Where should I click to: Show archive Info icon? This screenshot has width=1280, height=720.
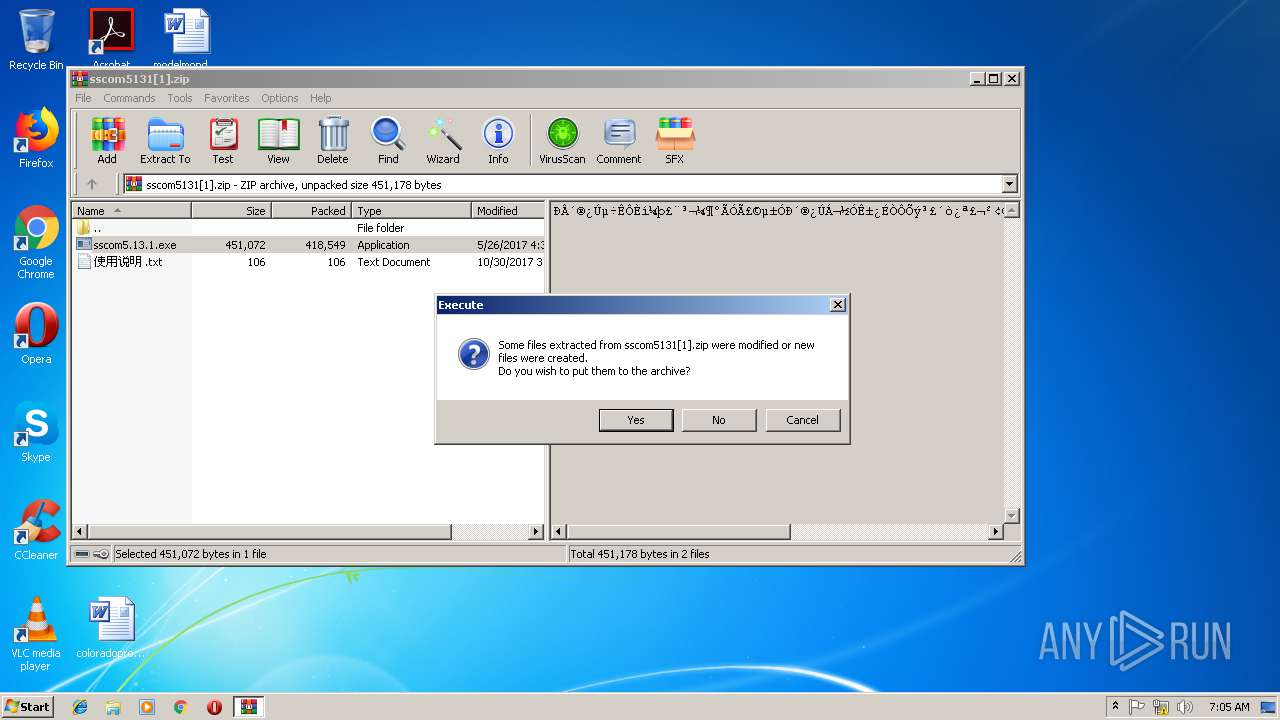[498, 141]
